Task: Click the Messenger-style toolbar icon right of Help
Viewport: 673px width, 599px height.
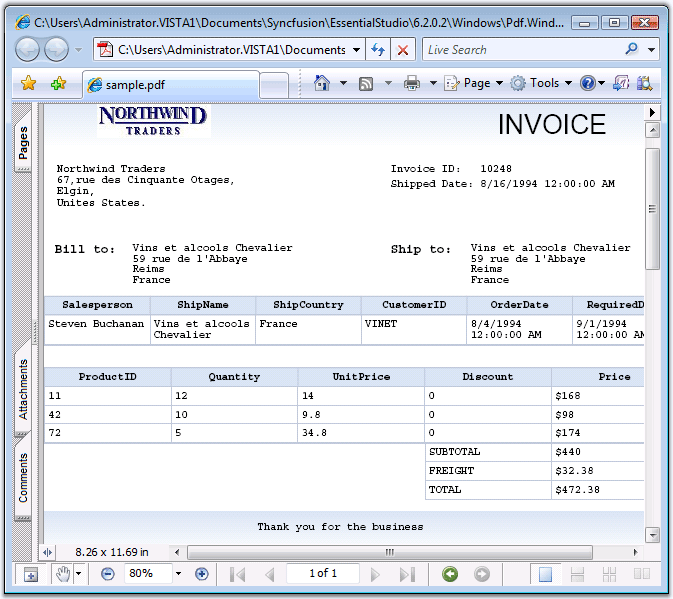Action: tap(621, 83)
